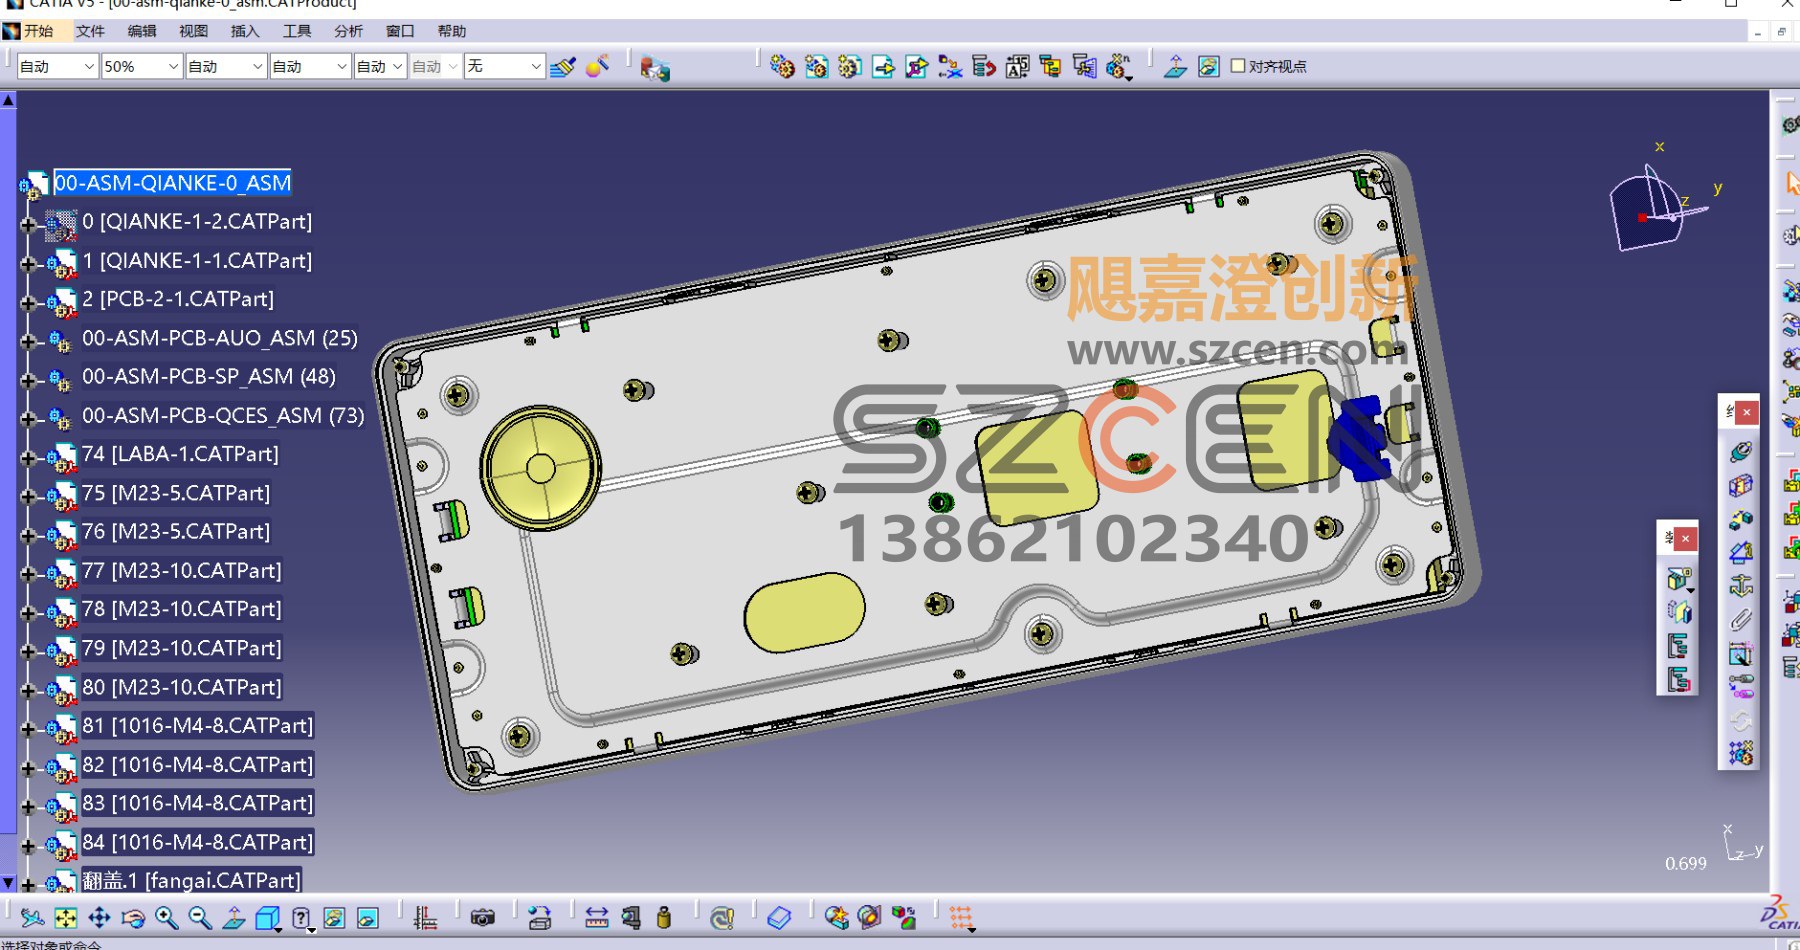Open the isometric view cube icon
The image size is (1800, 950).
coord(267,918)
